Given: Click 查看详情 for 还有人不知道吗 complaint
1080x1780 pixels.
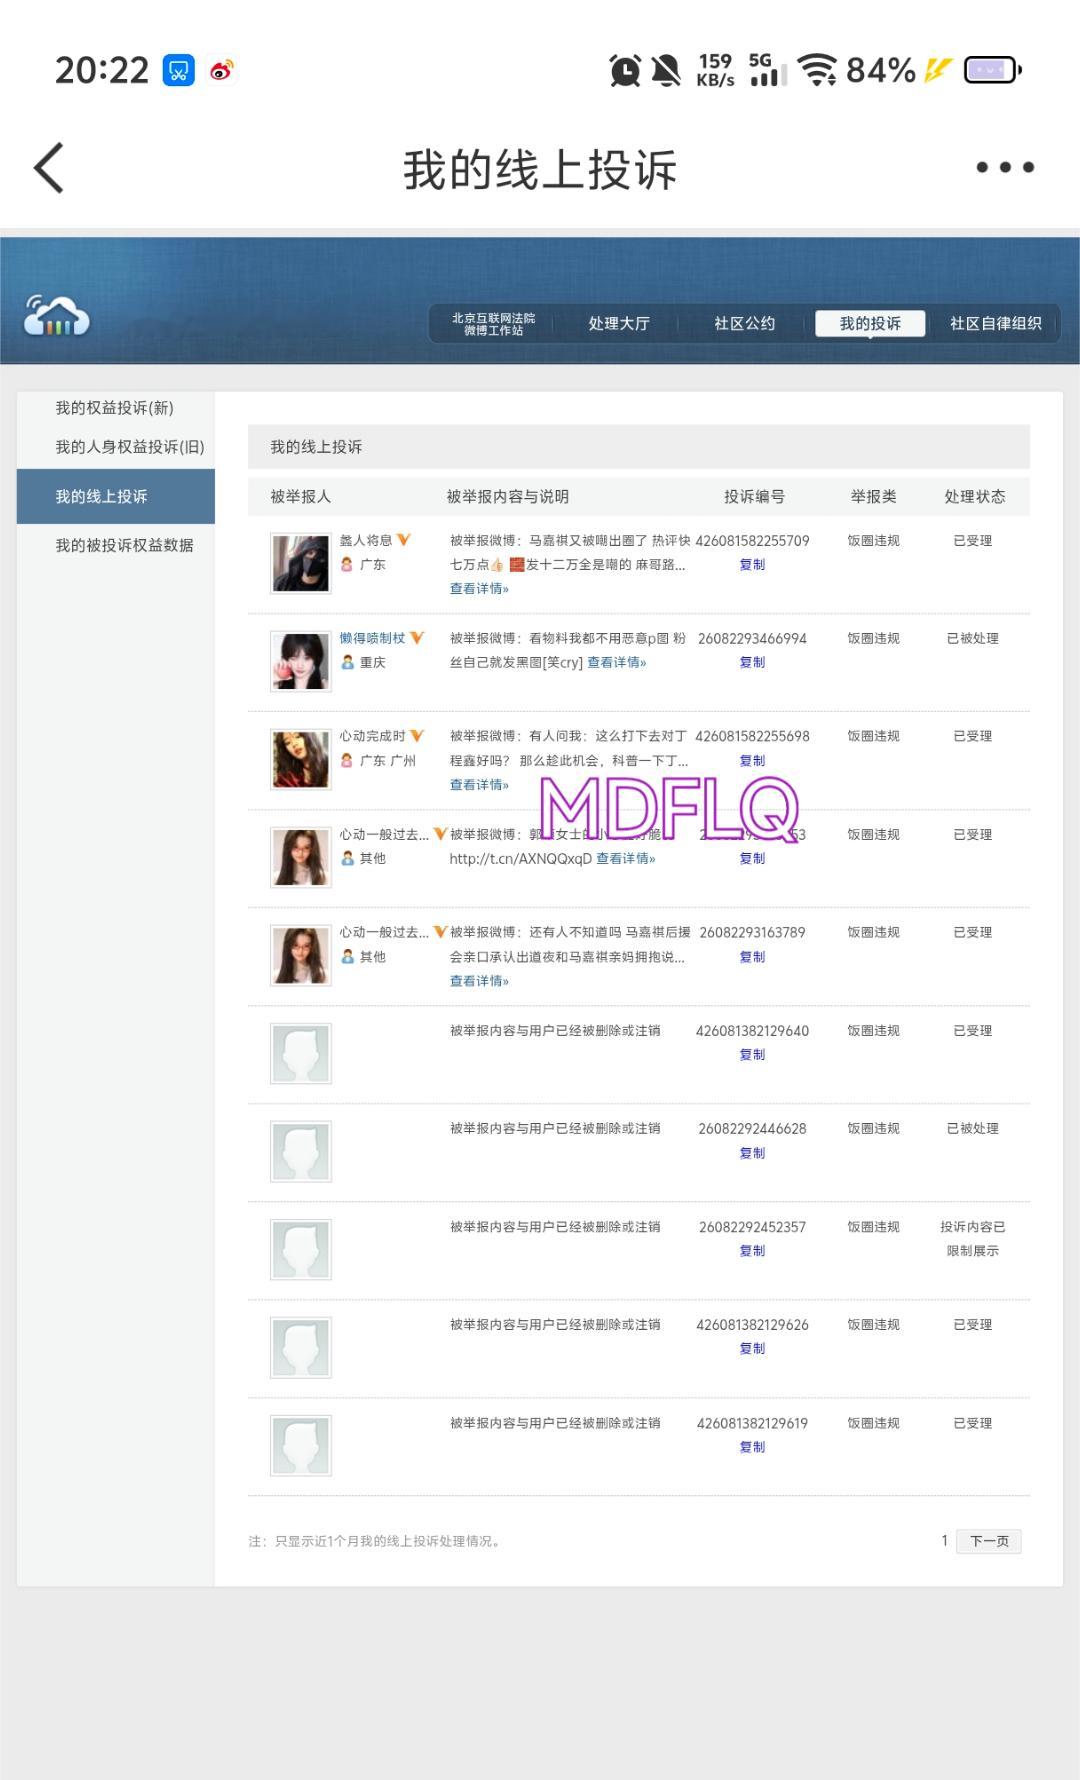Looking at the screenshot, I should (479, 981).
